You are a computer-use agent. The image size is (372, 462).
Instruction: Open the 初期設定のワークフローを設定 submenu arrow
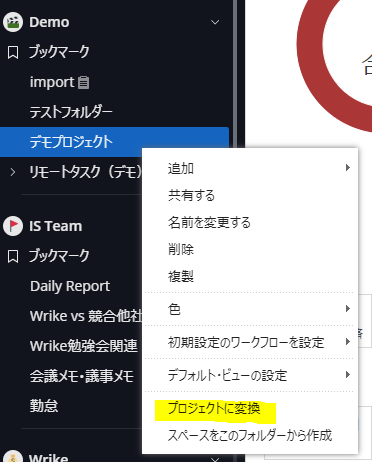(x=348, y=342)
